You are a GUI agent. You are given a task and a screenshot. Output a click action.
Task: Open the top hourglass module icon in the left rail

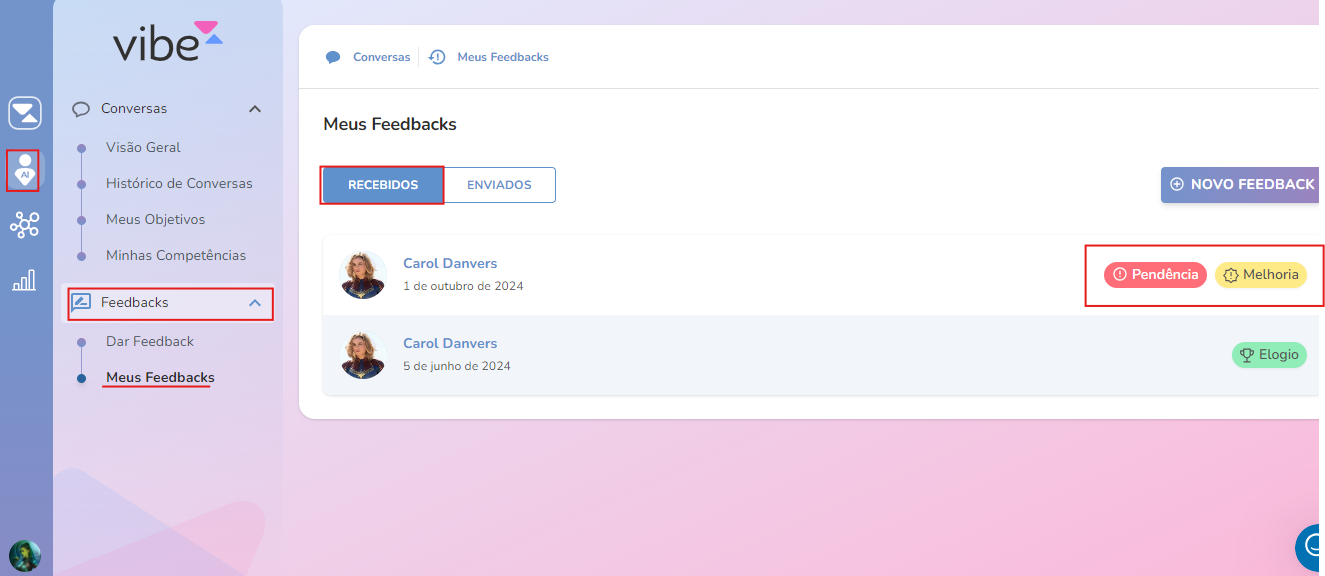(x=25, y=113)
